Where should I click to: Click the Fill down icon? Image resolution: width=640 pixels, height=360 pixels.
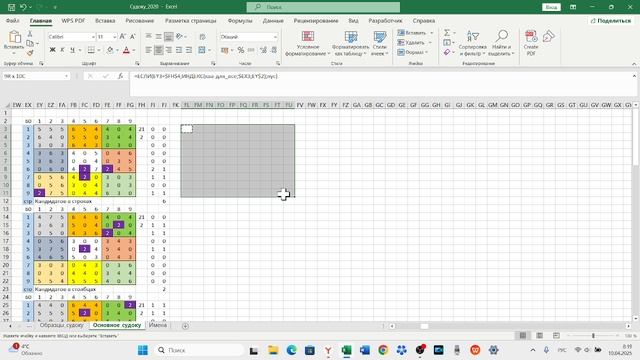pos(447,42)
